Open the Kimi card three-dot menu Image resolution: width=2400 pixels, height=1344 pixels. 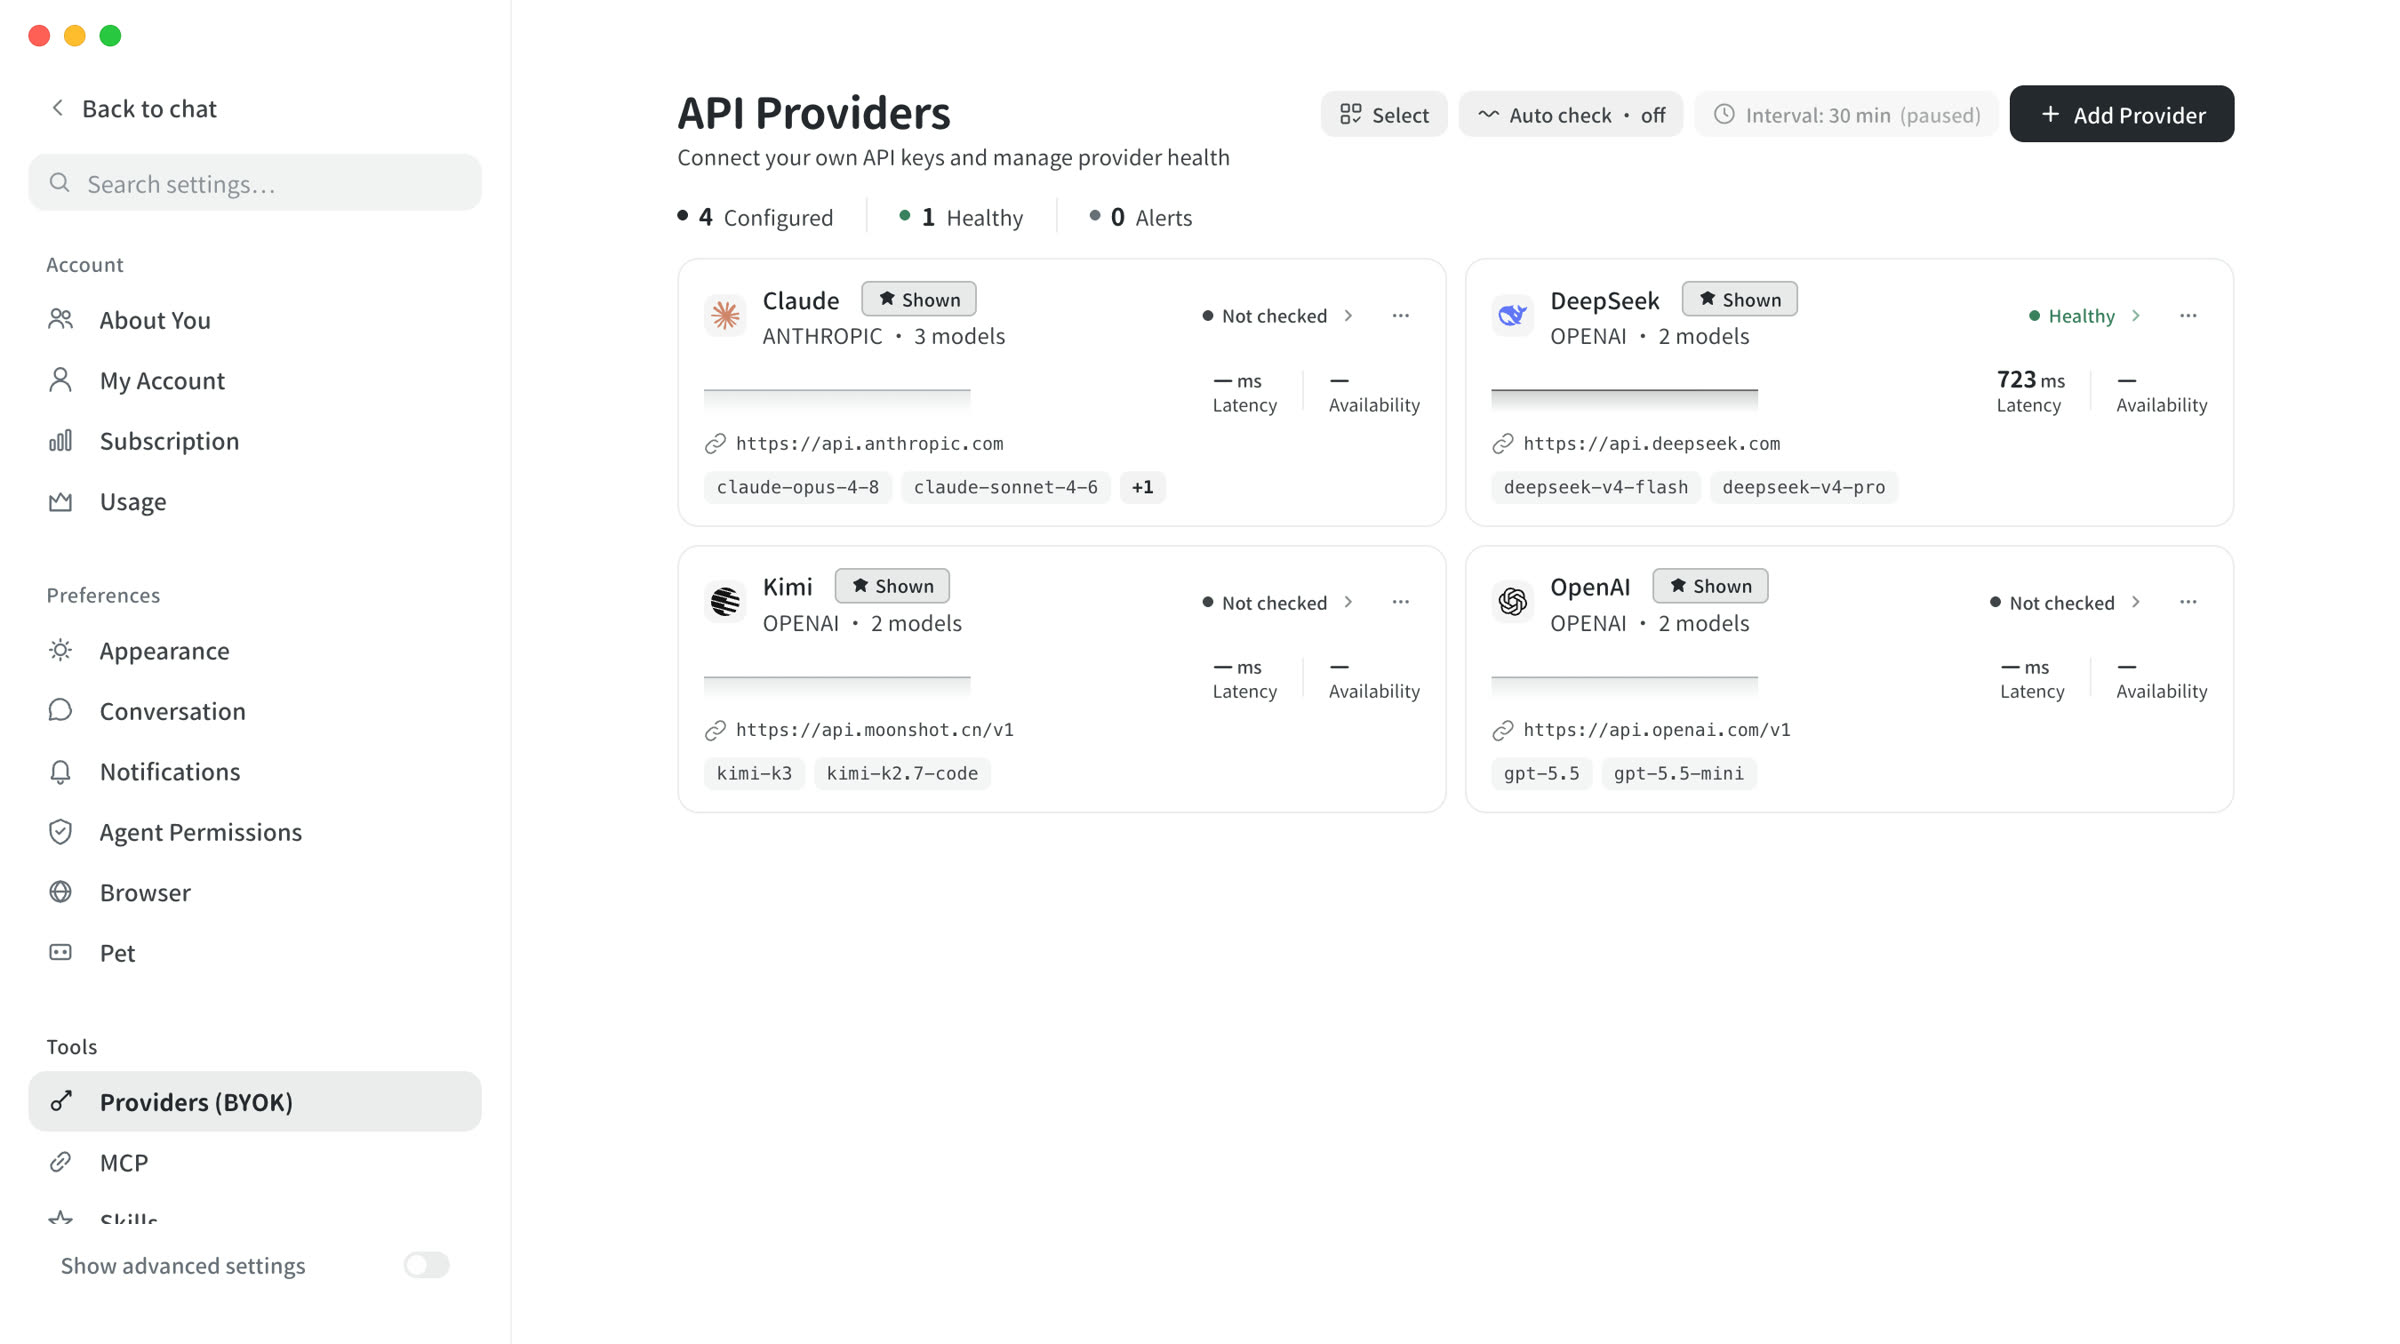[x=1400, y=602]
